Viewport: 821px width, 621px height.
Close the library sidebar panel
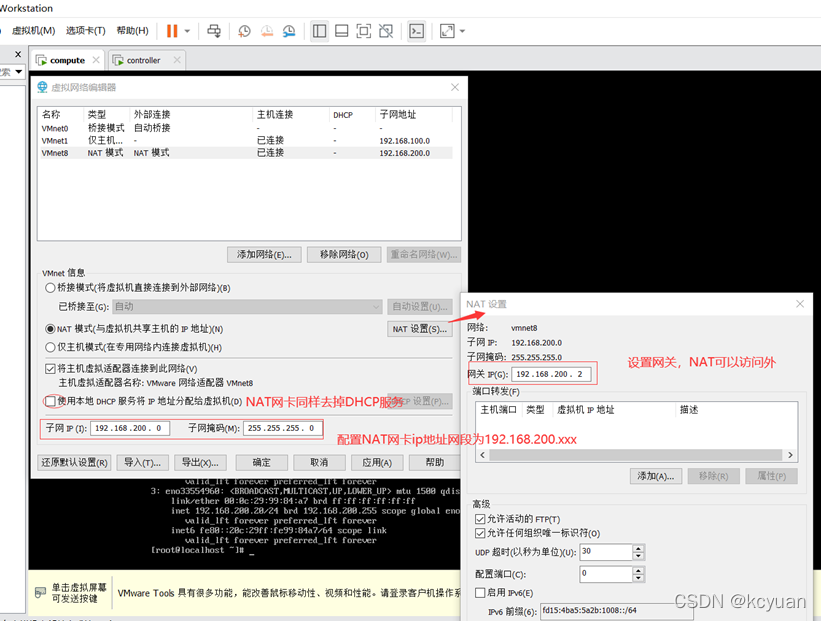coord(18,54)
